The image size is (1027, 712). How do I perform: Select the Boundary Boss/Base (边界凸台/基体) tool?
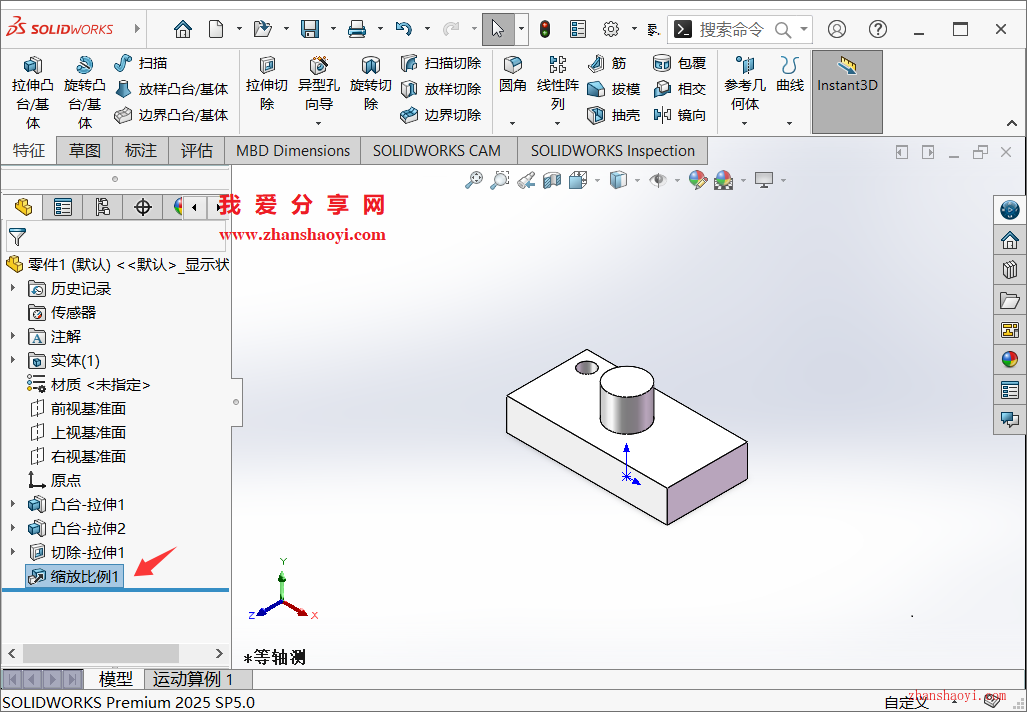[x=171, y=115]
